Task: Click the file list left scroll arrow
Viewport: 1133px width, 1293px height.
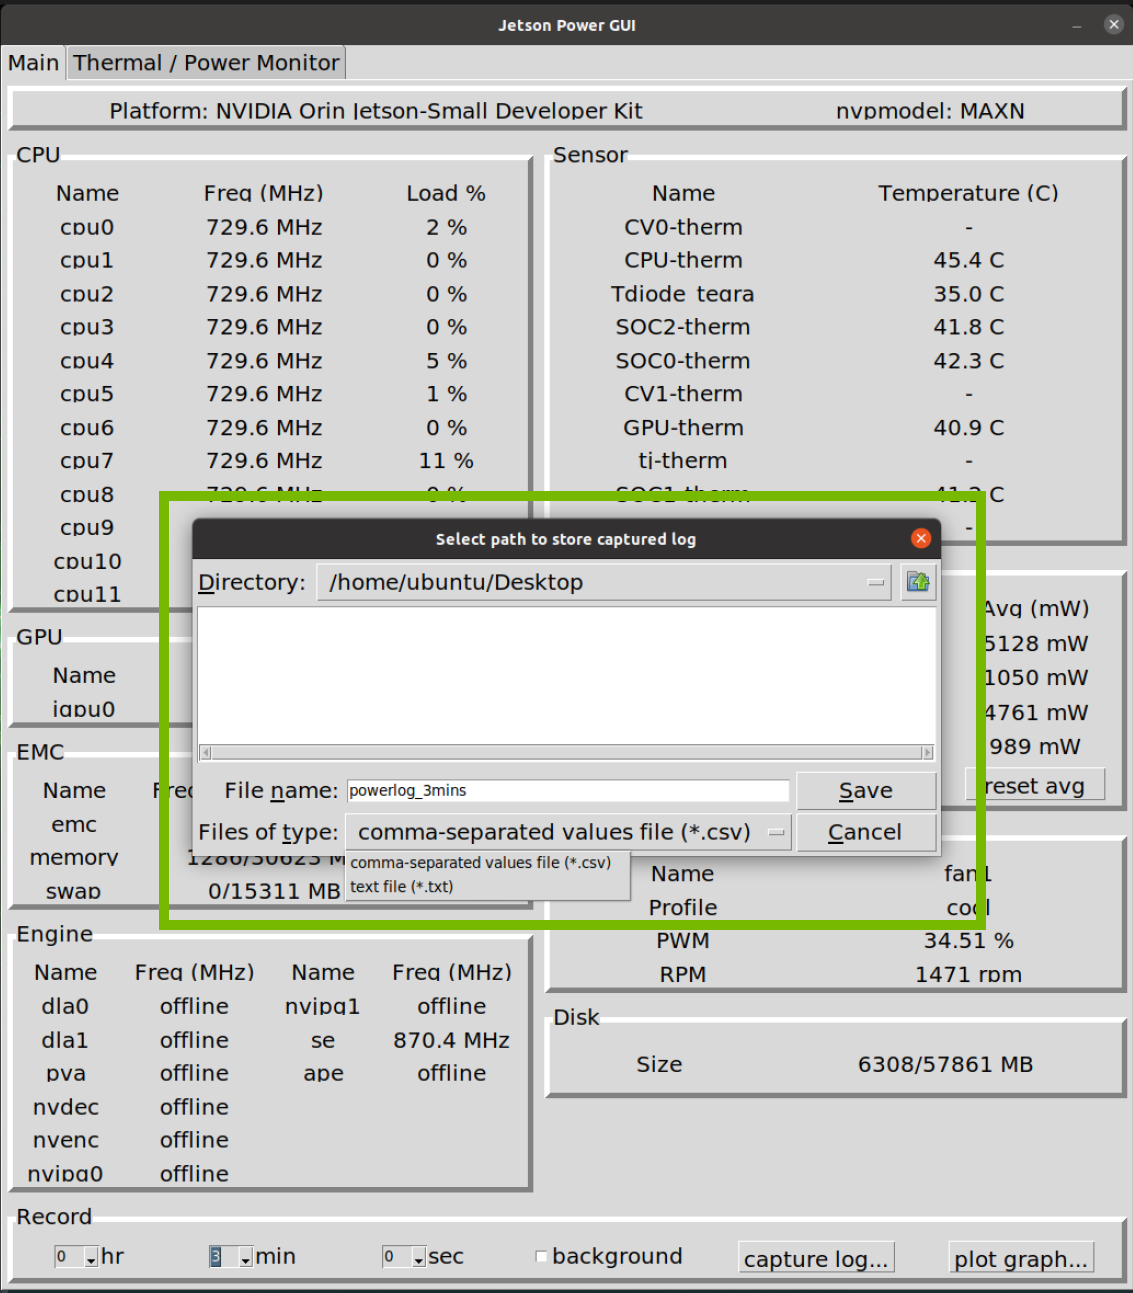Action: coord(206,752)
